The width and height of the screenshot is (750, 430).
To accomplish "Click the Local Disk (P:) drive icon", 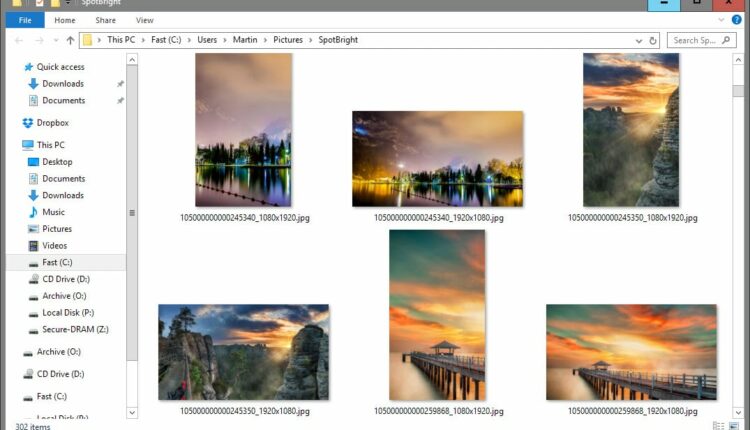I will tap(33, 314).
